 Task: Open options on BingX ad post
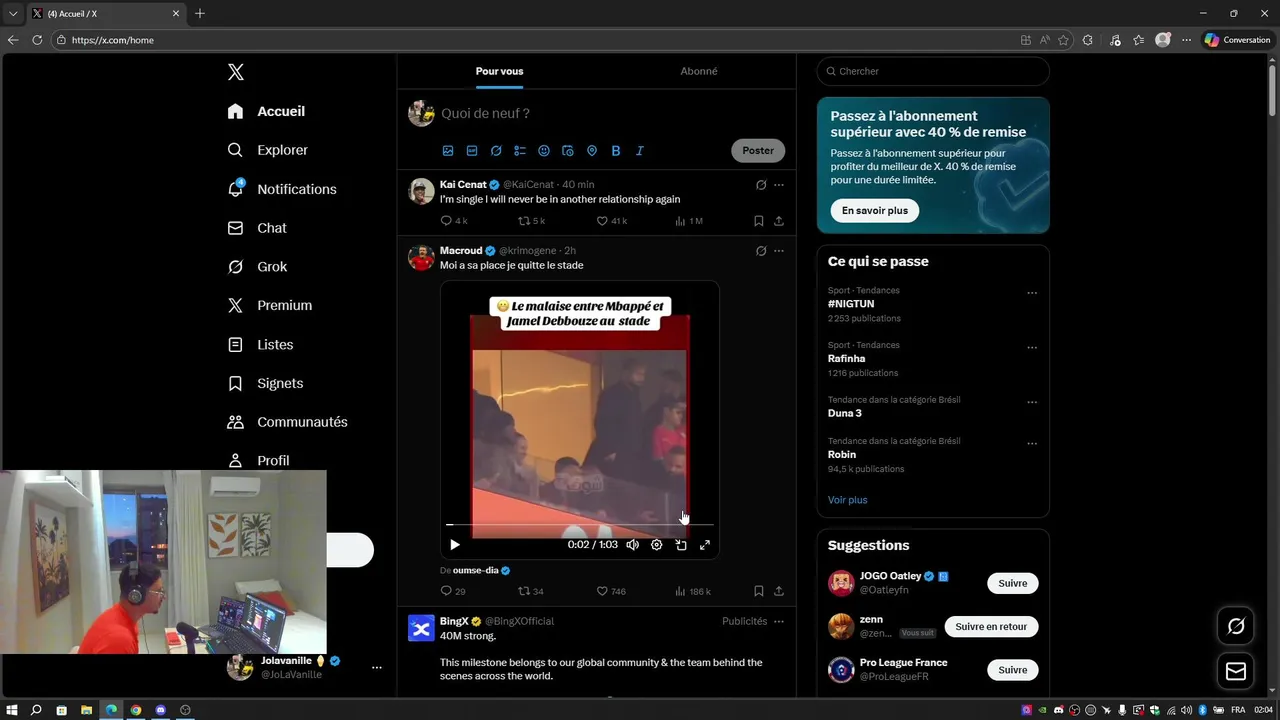click(x=779, y=621)
